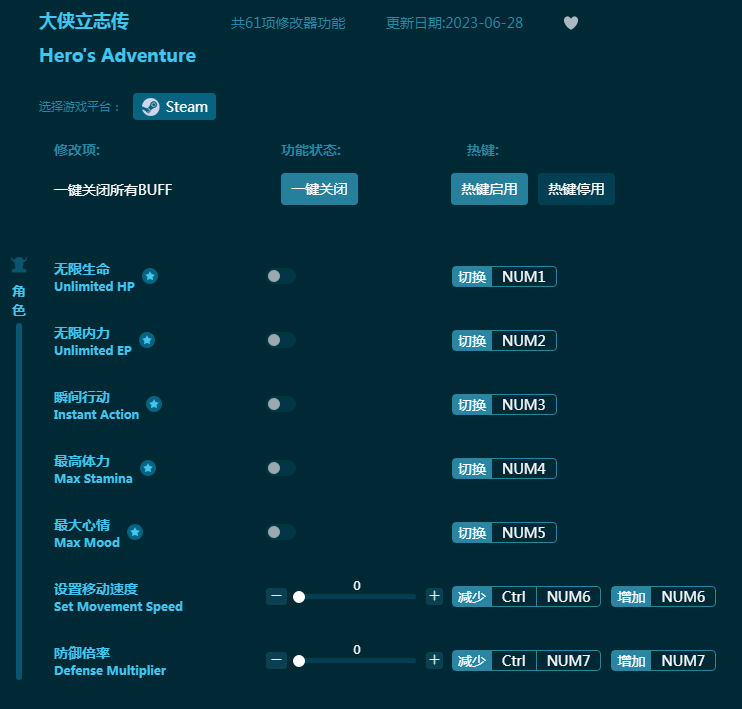Click the 一键关闭 button
This screenshot has height=709, width=742.
(319, 189)
